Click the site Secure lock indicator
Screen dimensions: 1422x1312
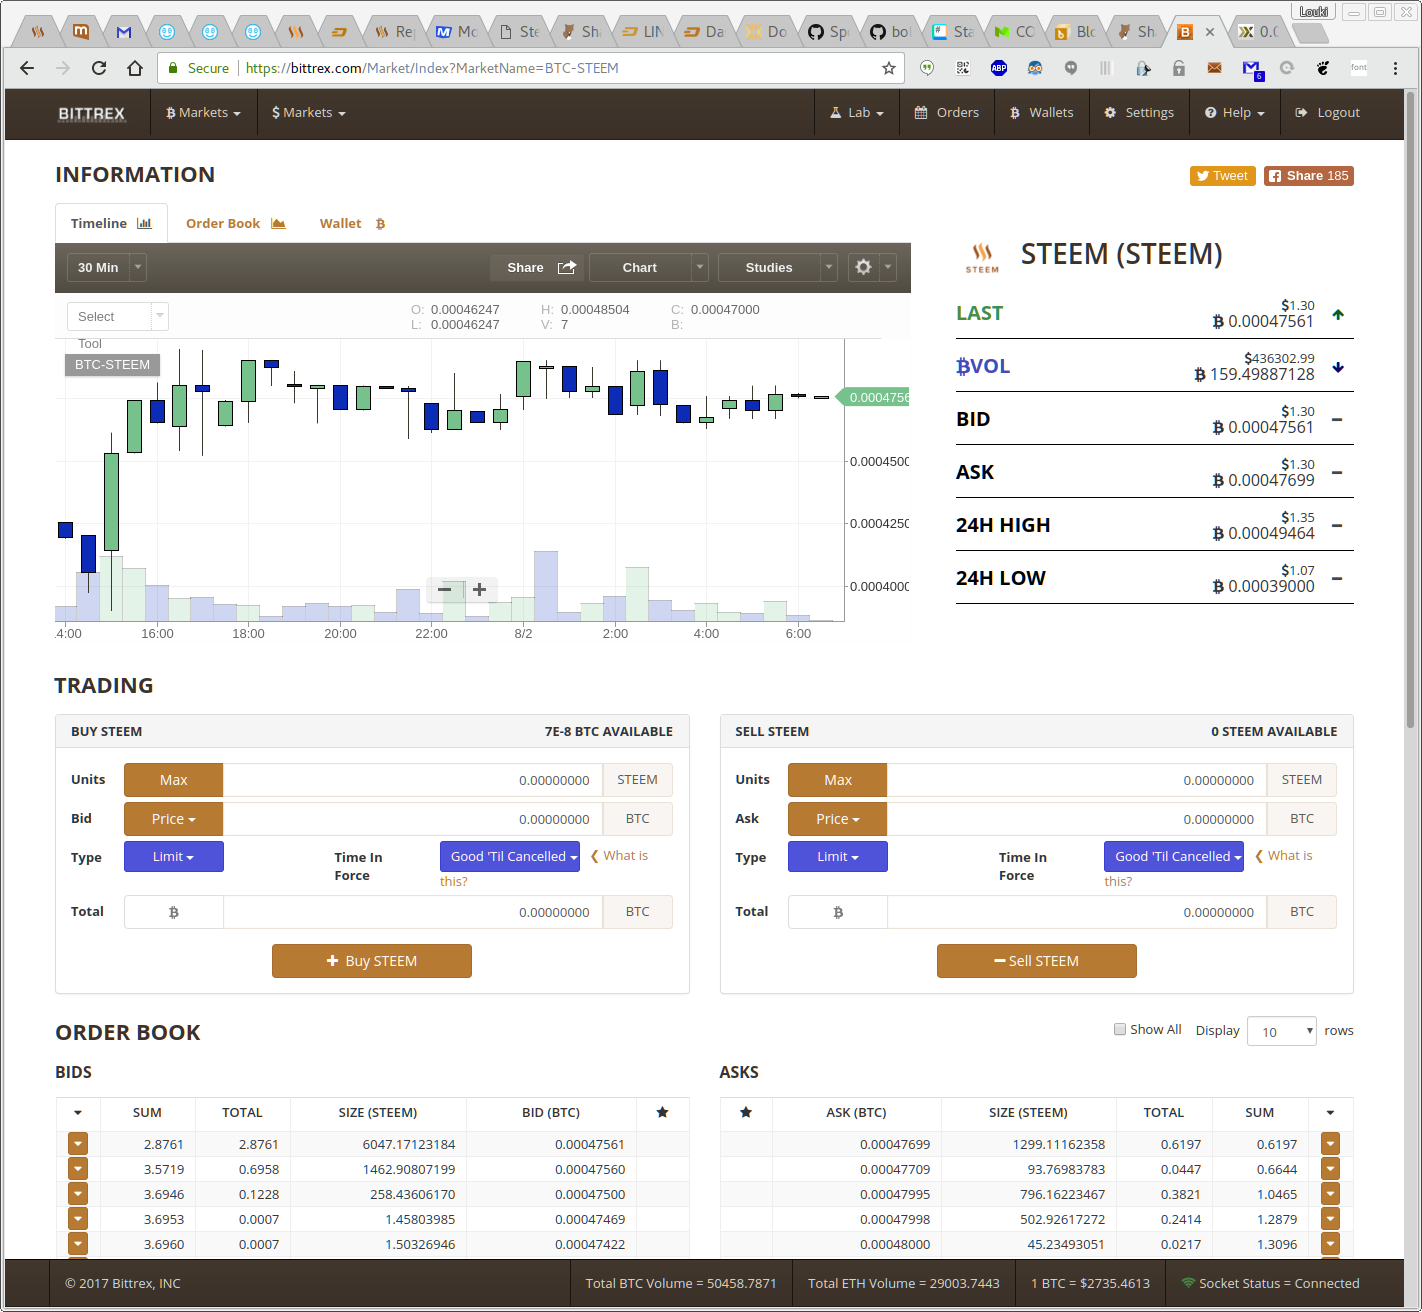point(198,68)
